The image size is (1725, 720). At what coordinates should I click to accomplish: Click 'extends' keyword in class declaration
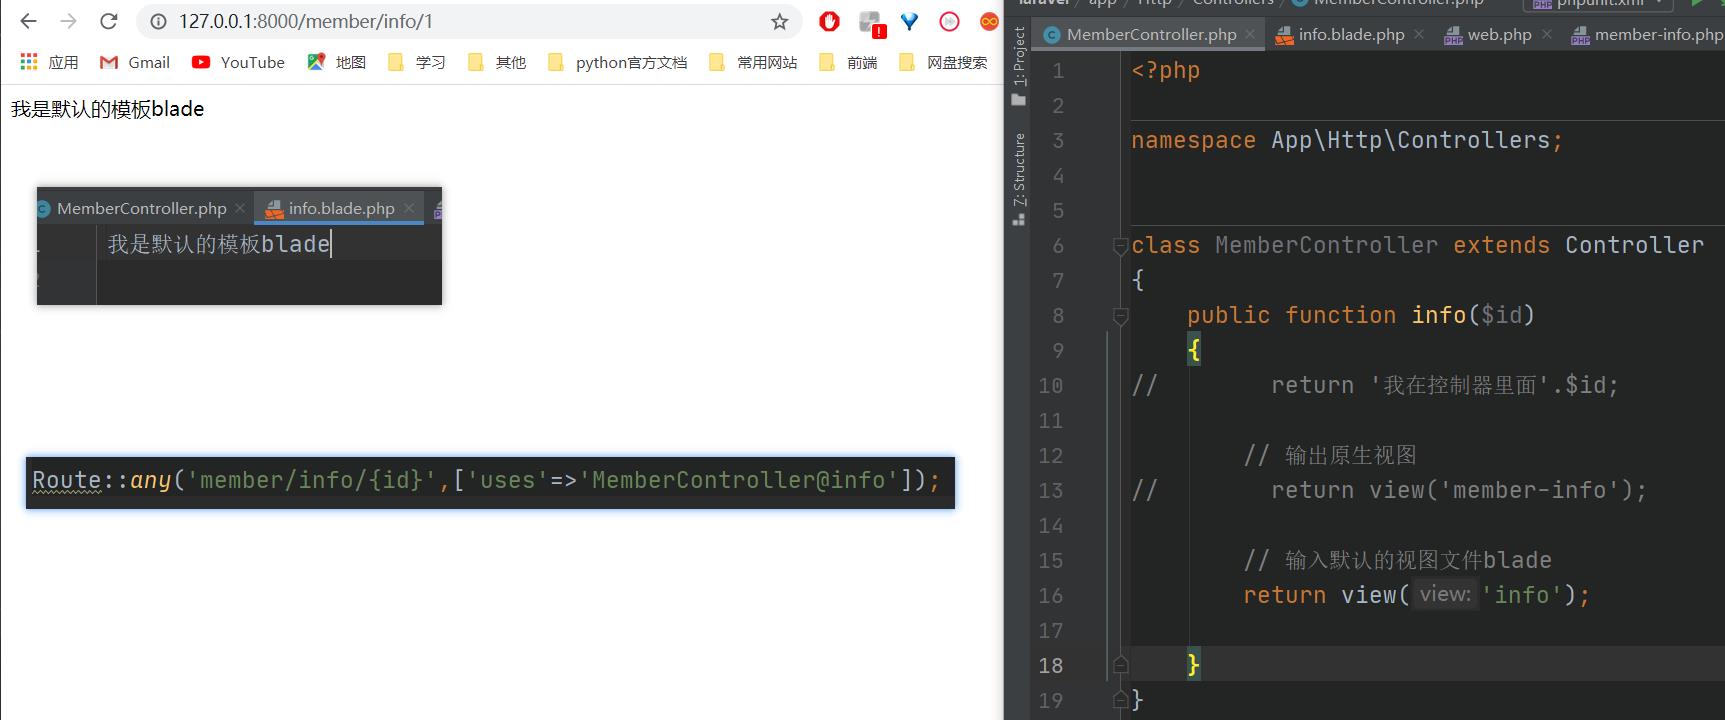(x=1501, y=245)
